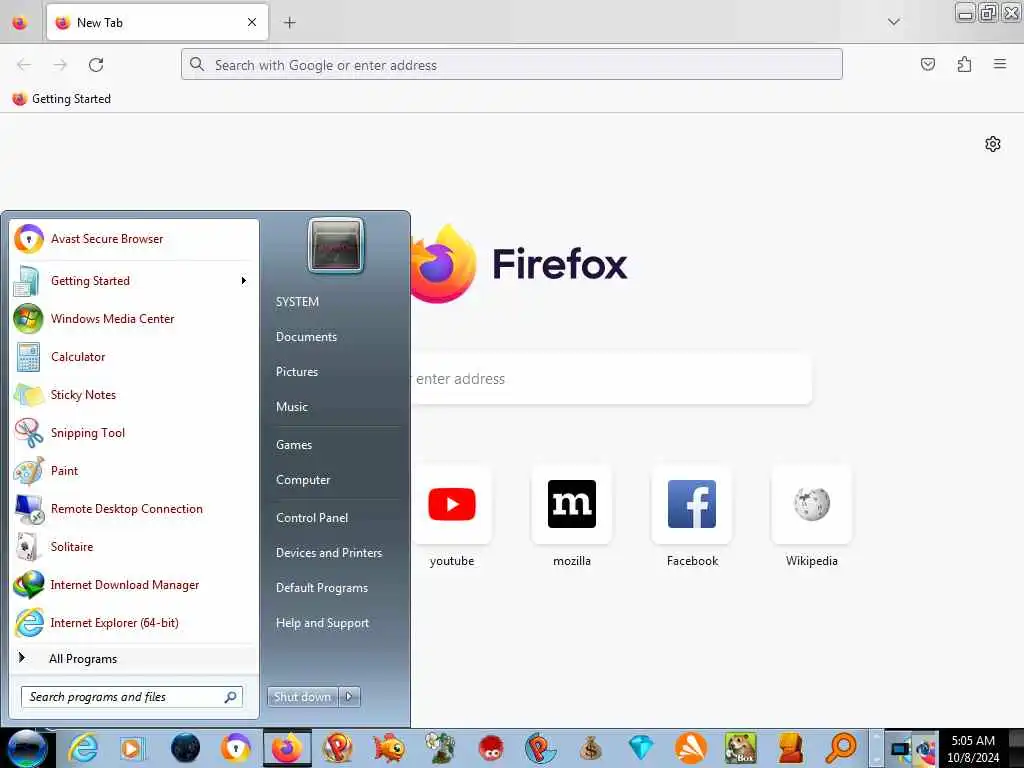Click the Windows Start orb
Viewport: 1024px width, 768px height.
coord(27,748)
